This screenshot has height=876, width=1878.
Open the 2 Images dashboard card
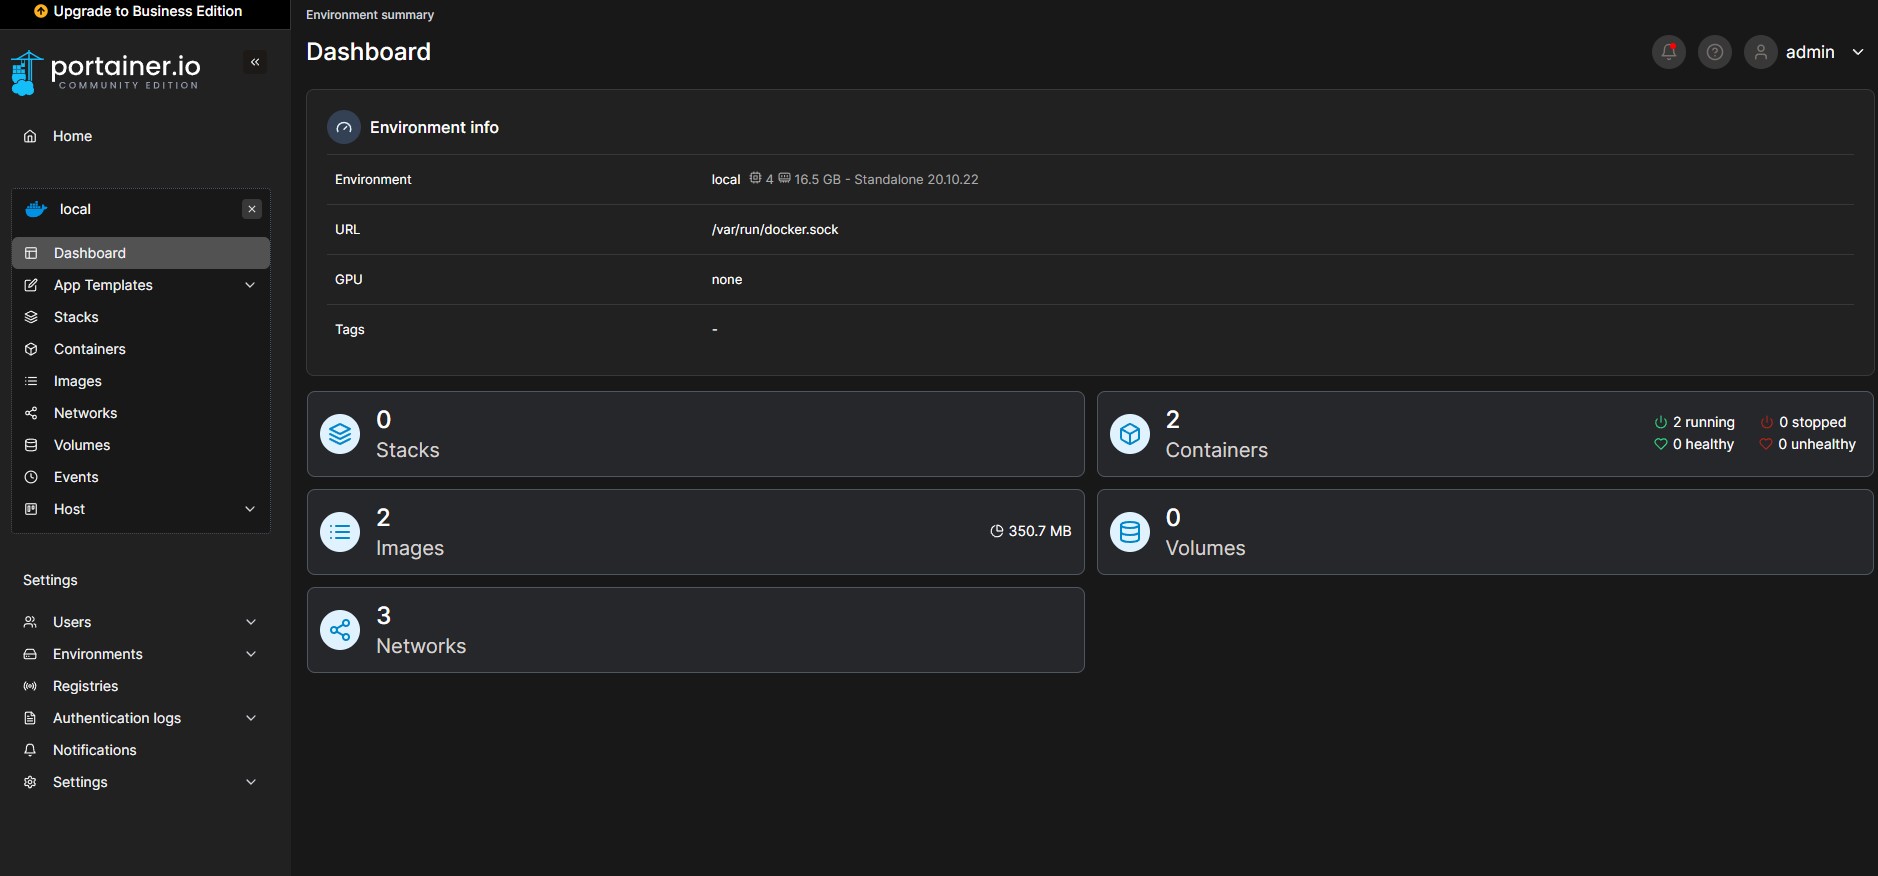pos(696,532)
